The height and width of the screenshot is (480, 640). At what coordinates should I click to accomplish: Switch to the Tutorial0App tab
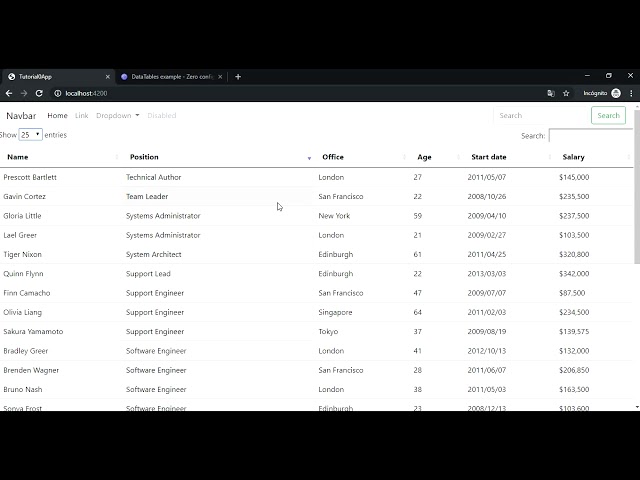(57, 77)
